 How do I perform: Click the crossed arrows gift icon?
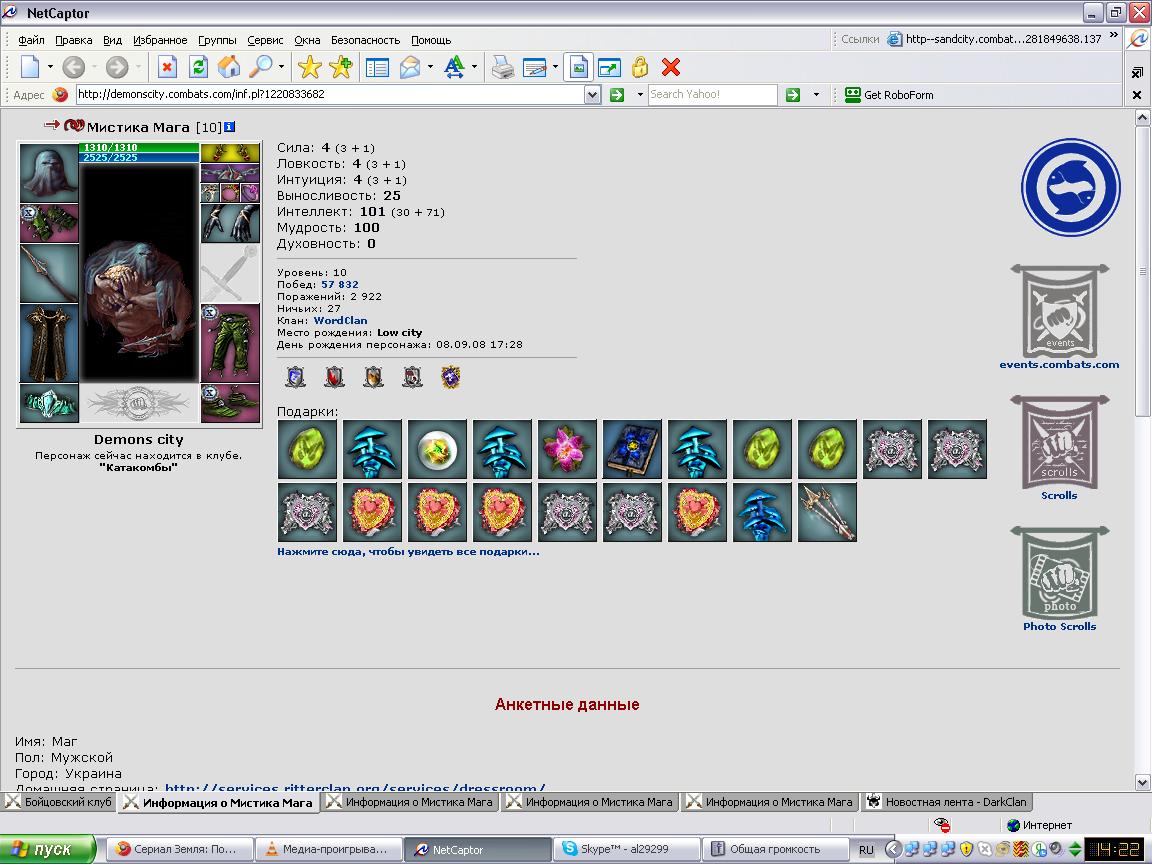click(827, 512)
